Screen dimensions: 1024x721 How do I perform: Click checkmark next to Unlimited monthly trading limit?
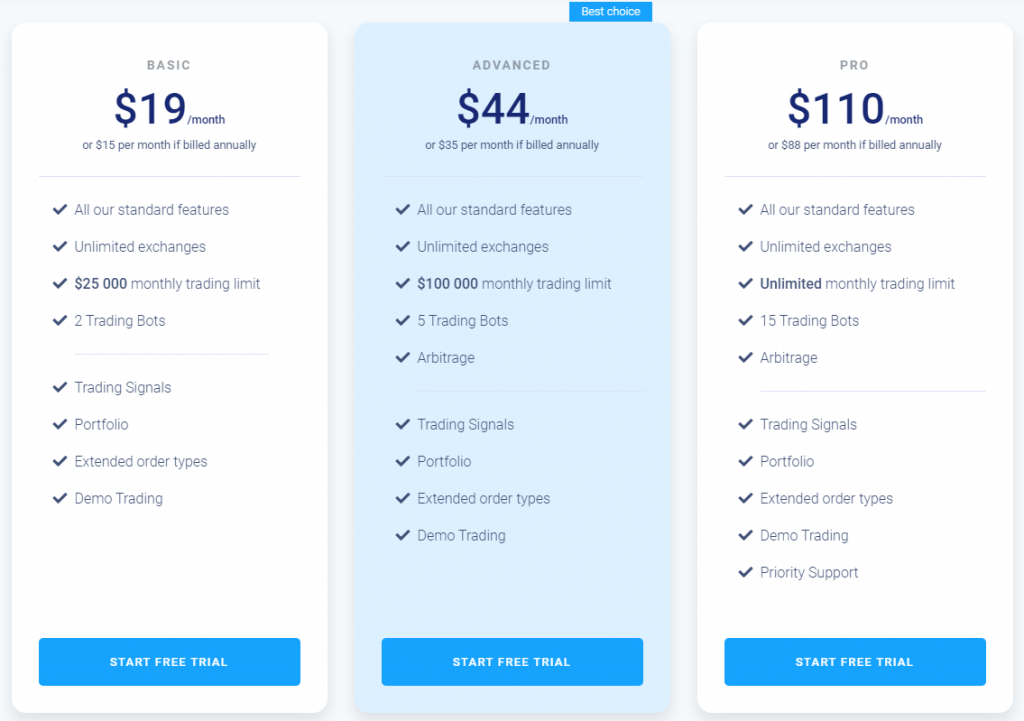[x=746, y=283]
